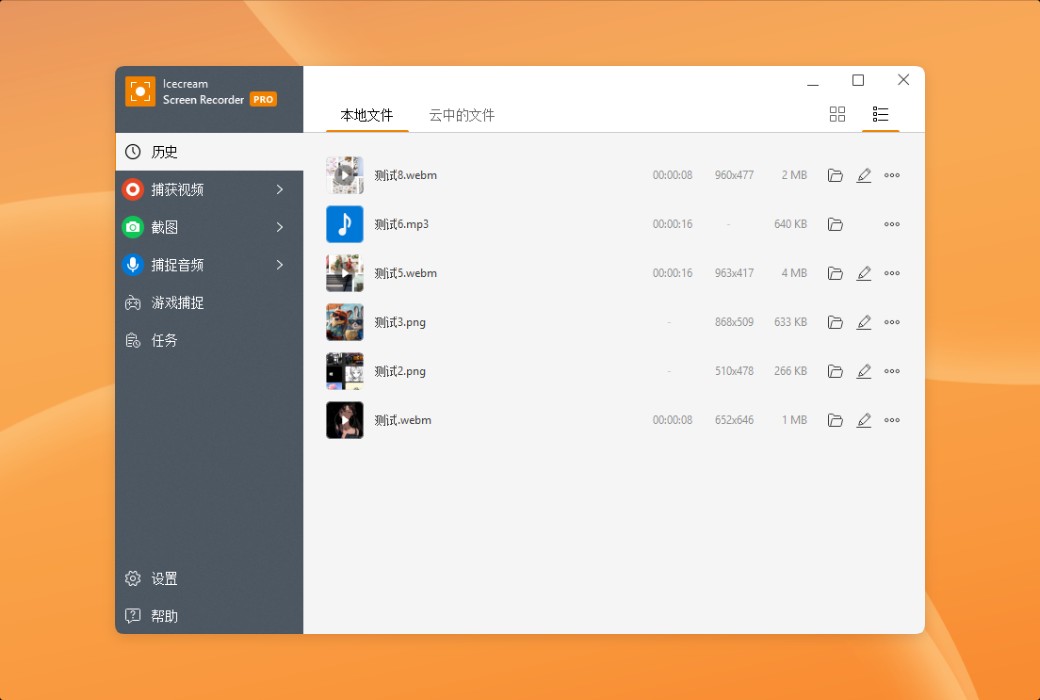Screen dimensions: 1040x700
Task: Switch to list view layout
Action: pos(880,114)
